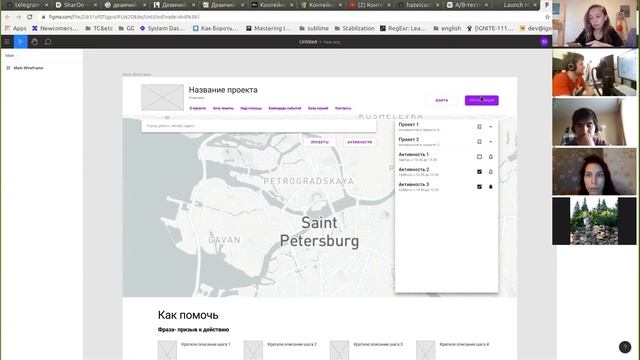Open the System Das... bookmark
The width and height of the screenshot is (640, 360).
[162, 28]
